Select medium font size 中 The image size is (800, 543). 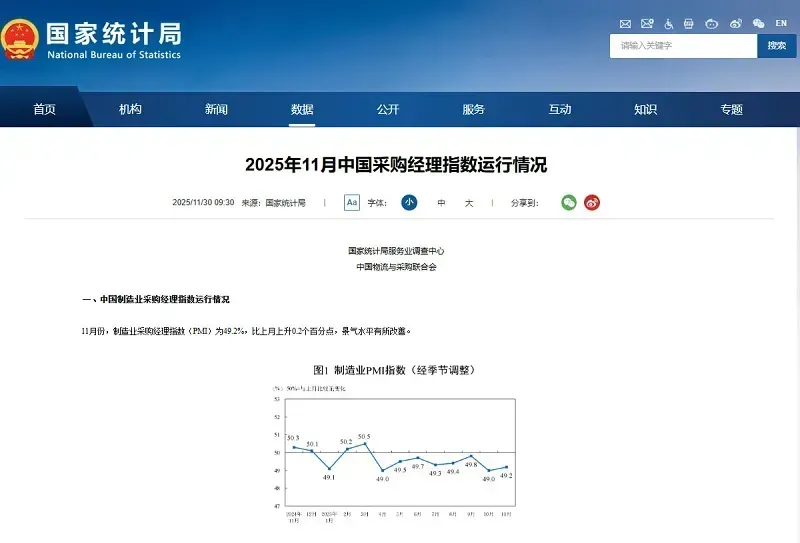[441, 203]
